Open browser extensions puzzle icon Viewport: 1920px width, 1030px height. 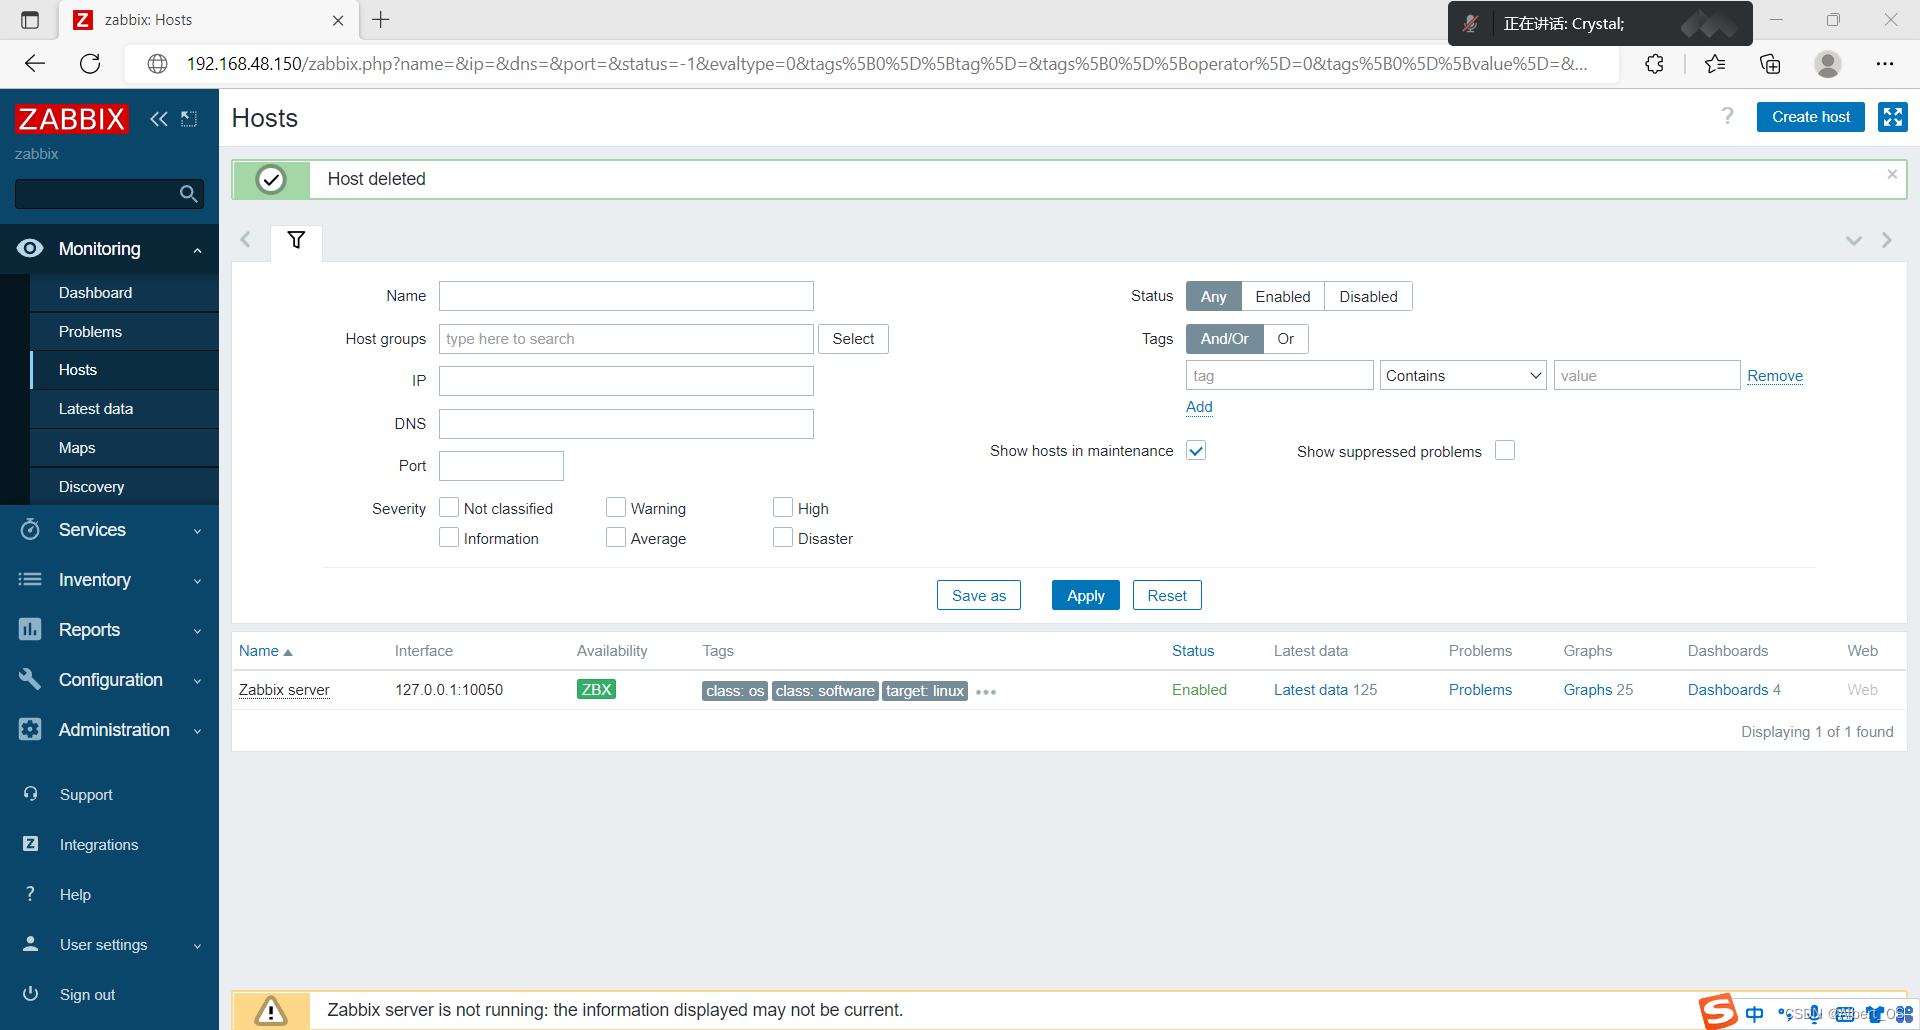pyautogui.click(x=1655, y=64)
